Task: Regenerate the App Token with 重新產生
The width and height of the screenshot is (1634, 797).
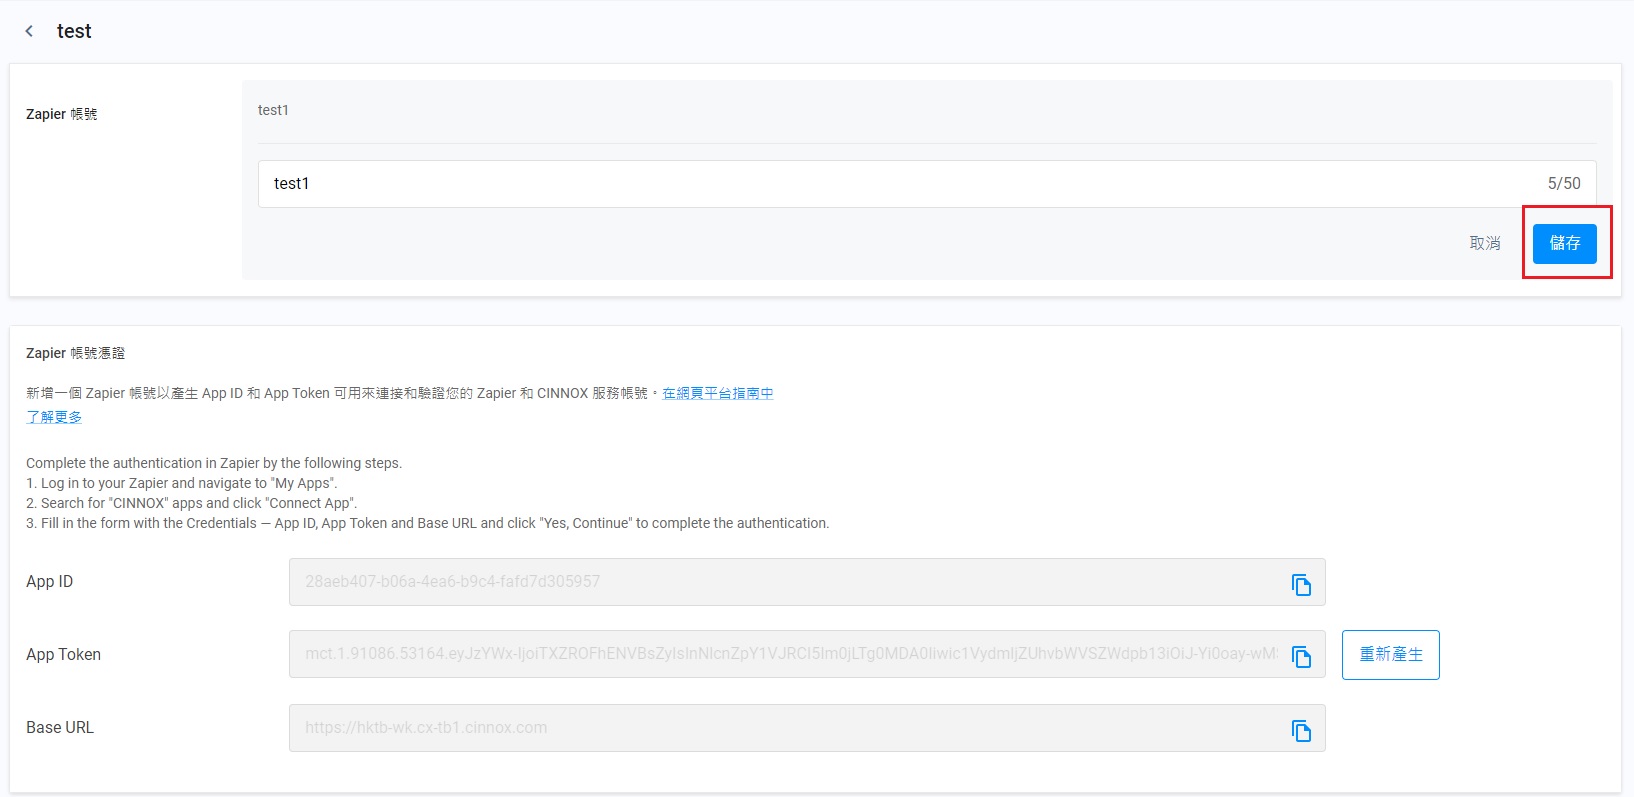Action: [x=1390, y=655]
